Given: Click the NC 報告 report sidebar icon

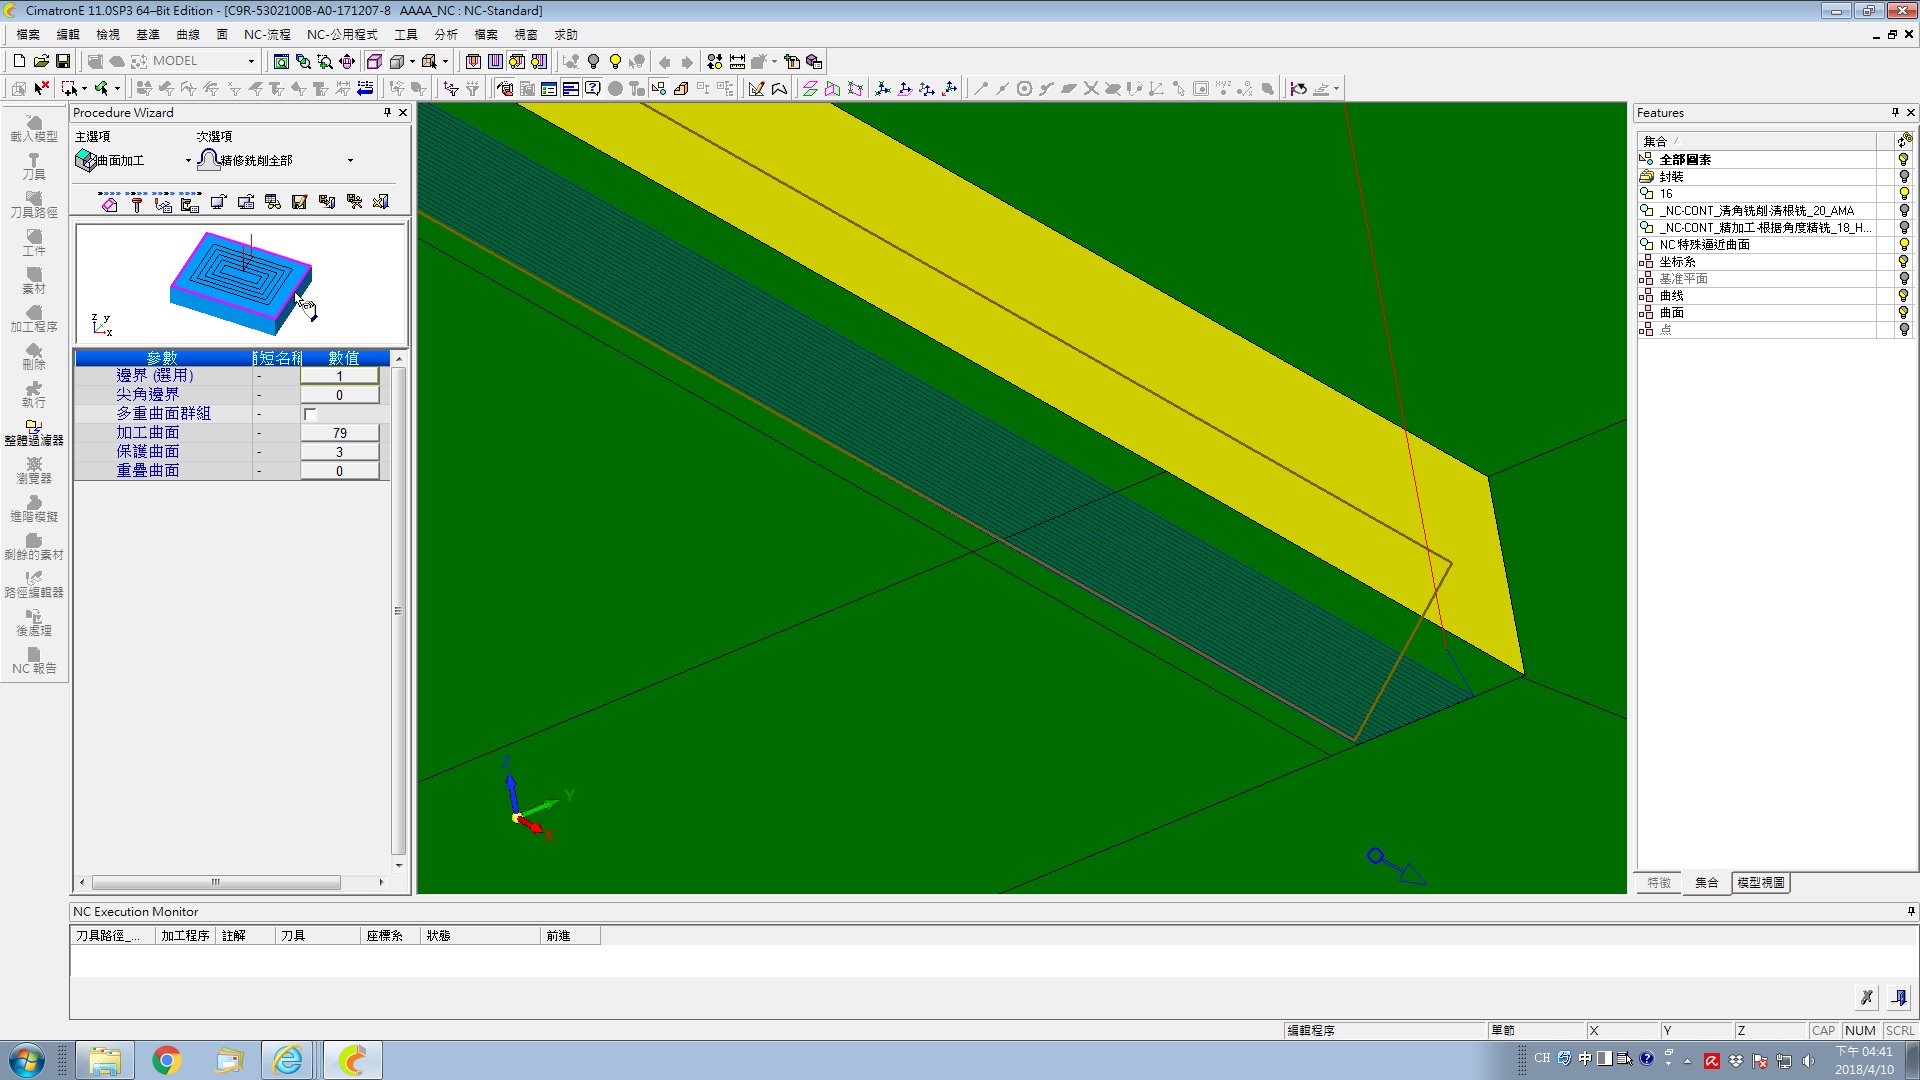Looking at the screenshot, I should click(x=34, y=660).
